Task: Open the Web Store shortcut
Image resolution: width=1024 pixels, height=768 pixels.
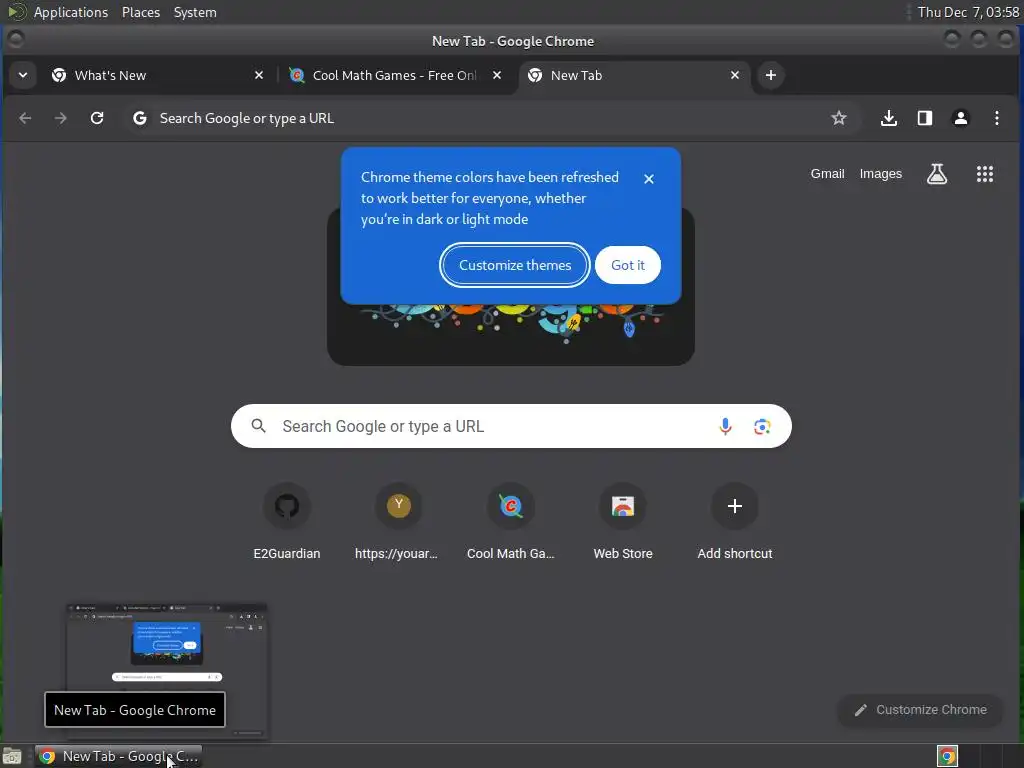Action: point(623,521)
